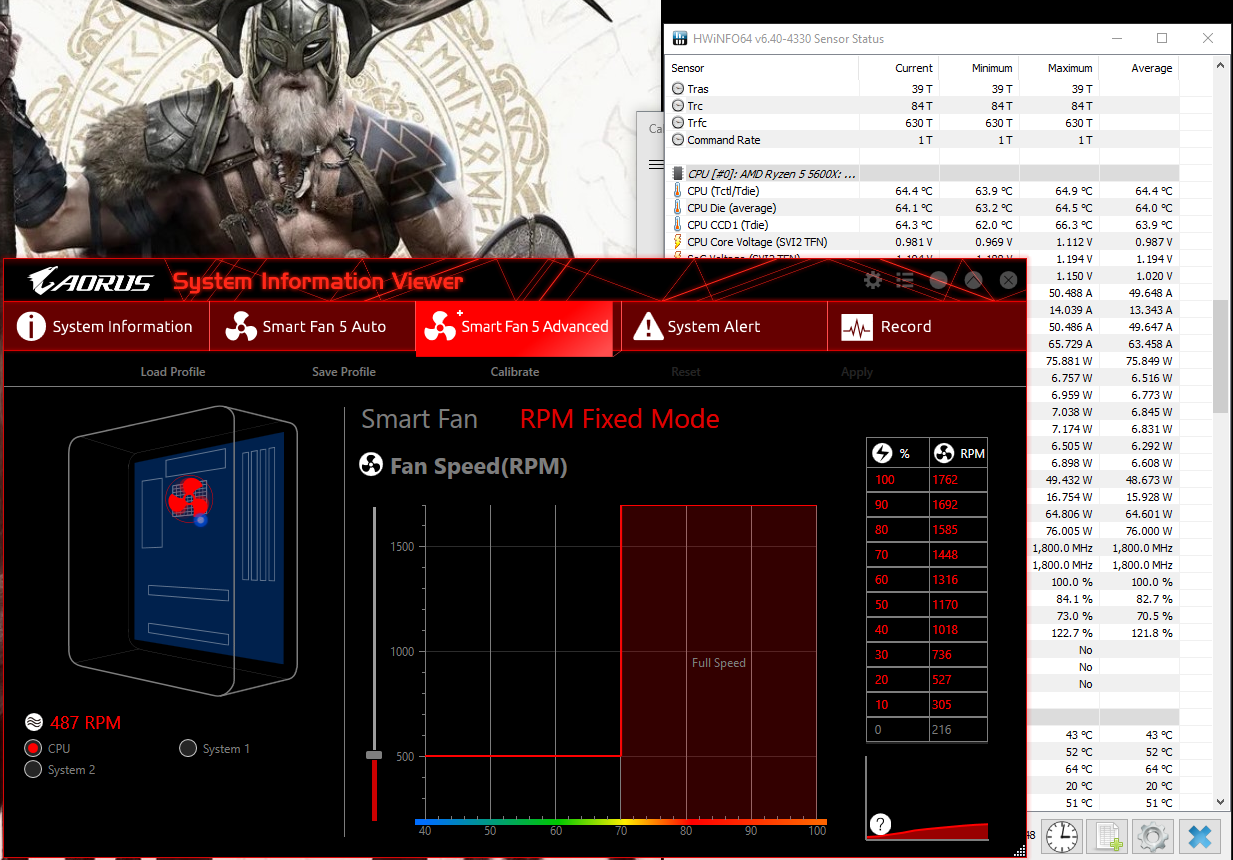Image resolution: width=1233 pixels, height=860 pixels.
Task: Click the Calibrate button
Action: pyautogui.click(x=515, y=372)
